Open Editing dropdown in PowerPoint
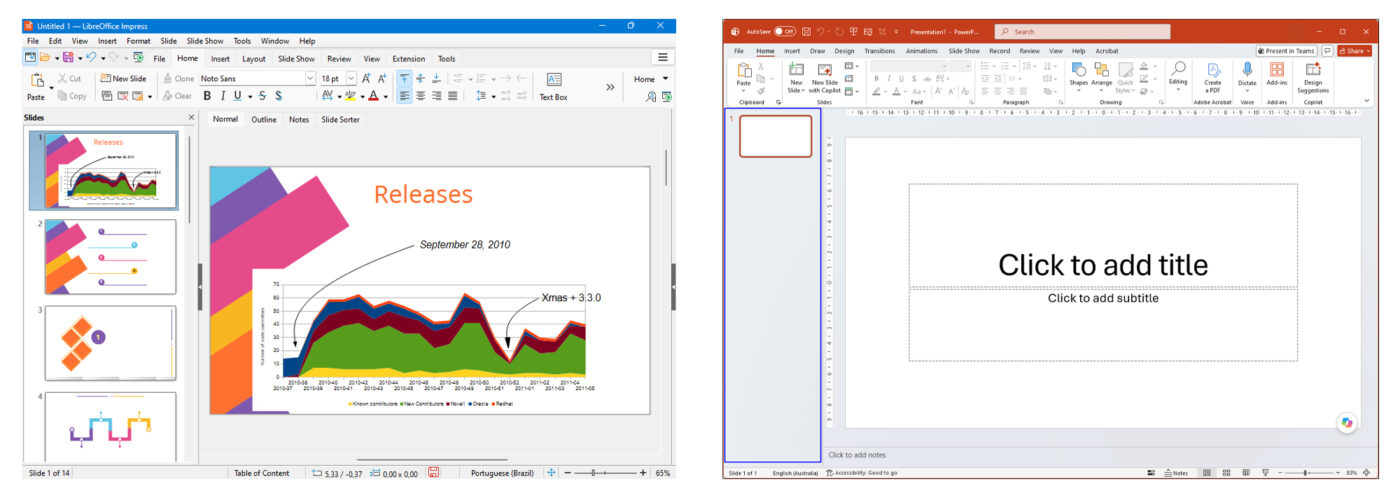 coord(1178,77)
